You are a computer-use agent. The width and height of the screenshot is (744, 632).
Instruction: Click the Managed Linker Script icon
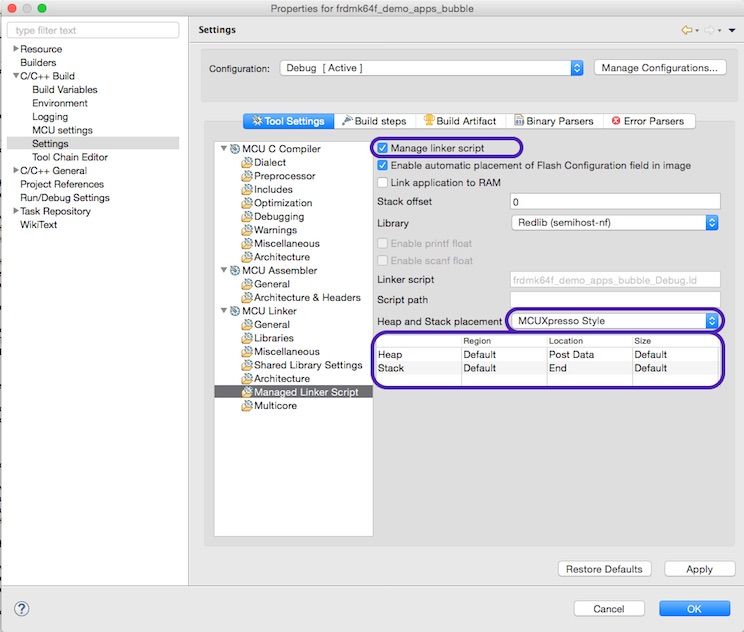(247, 392)
